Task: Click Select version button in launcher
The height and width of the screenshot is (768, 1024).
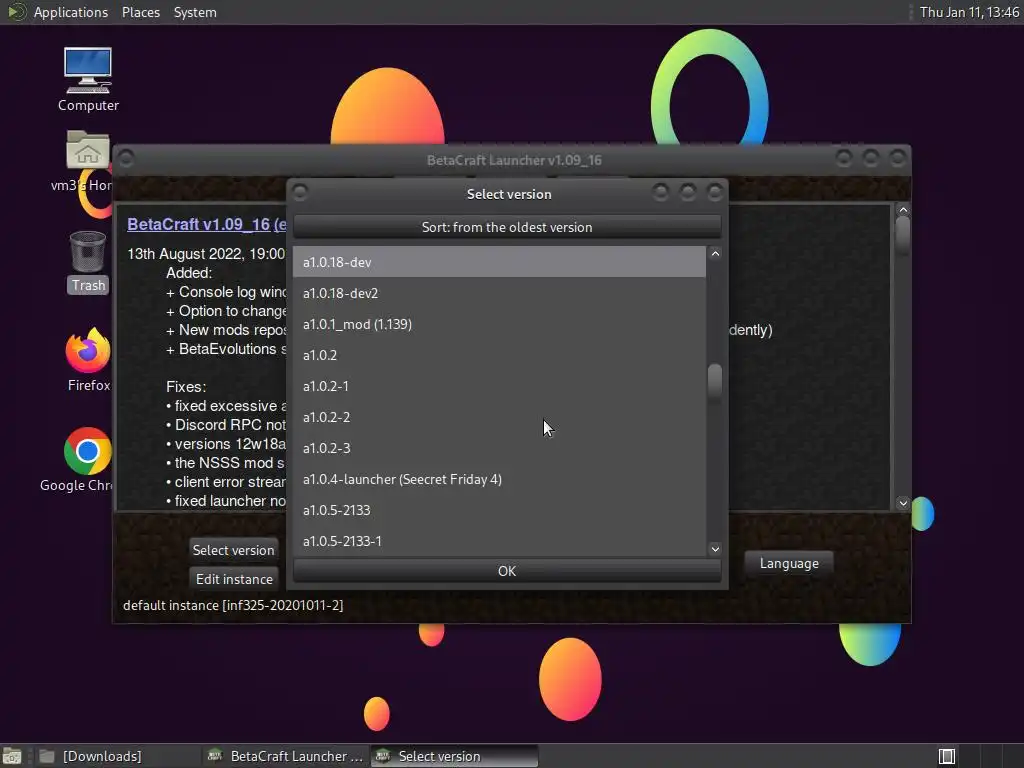Action: (233, 550)
